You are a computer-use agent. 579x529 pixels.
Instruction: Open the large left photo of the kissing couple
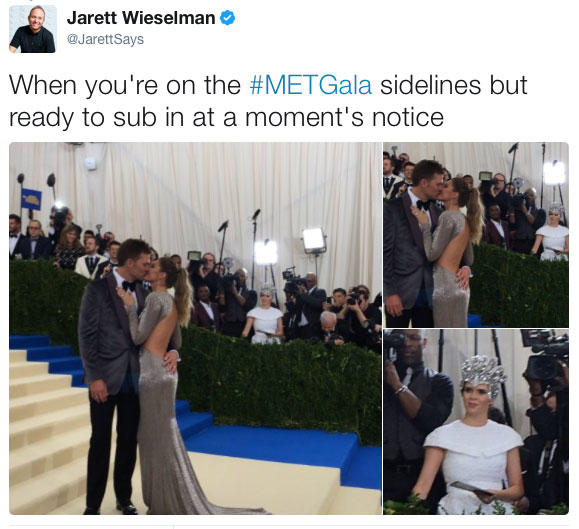[x=195, y=328]
